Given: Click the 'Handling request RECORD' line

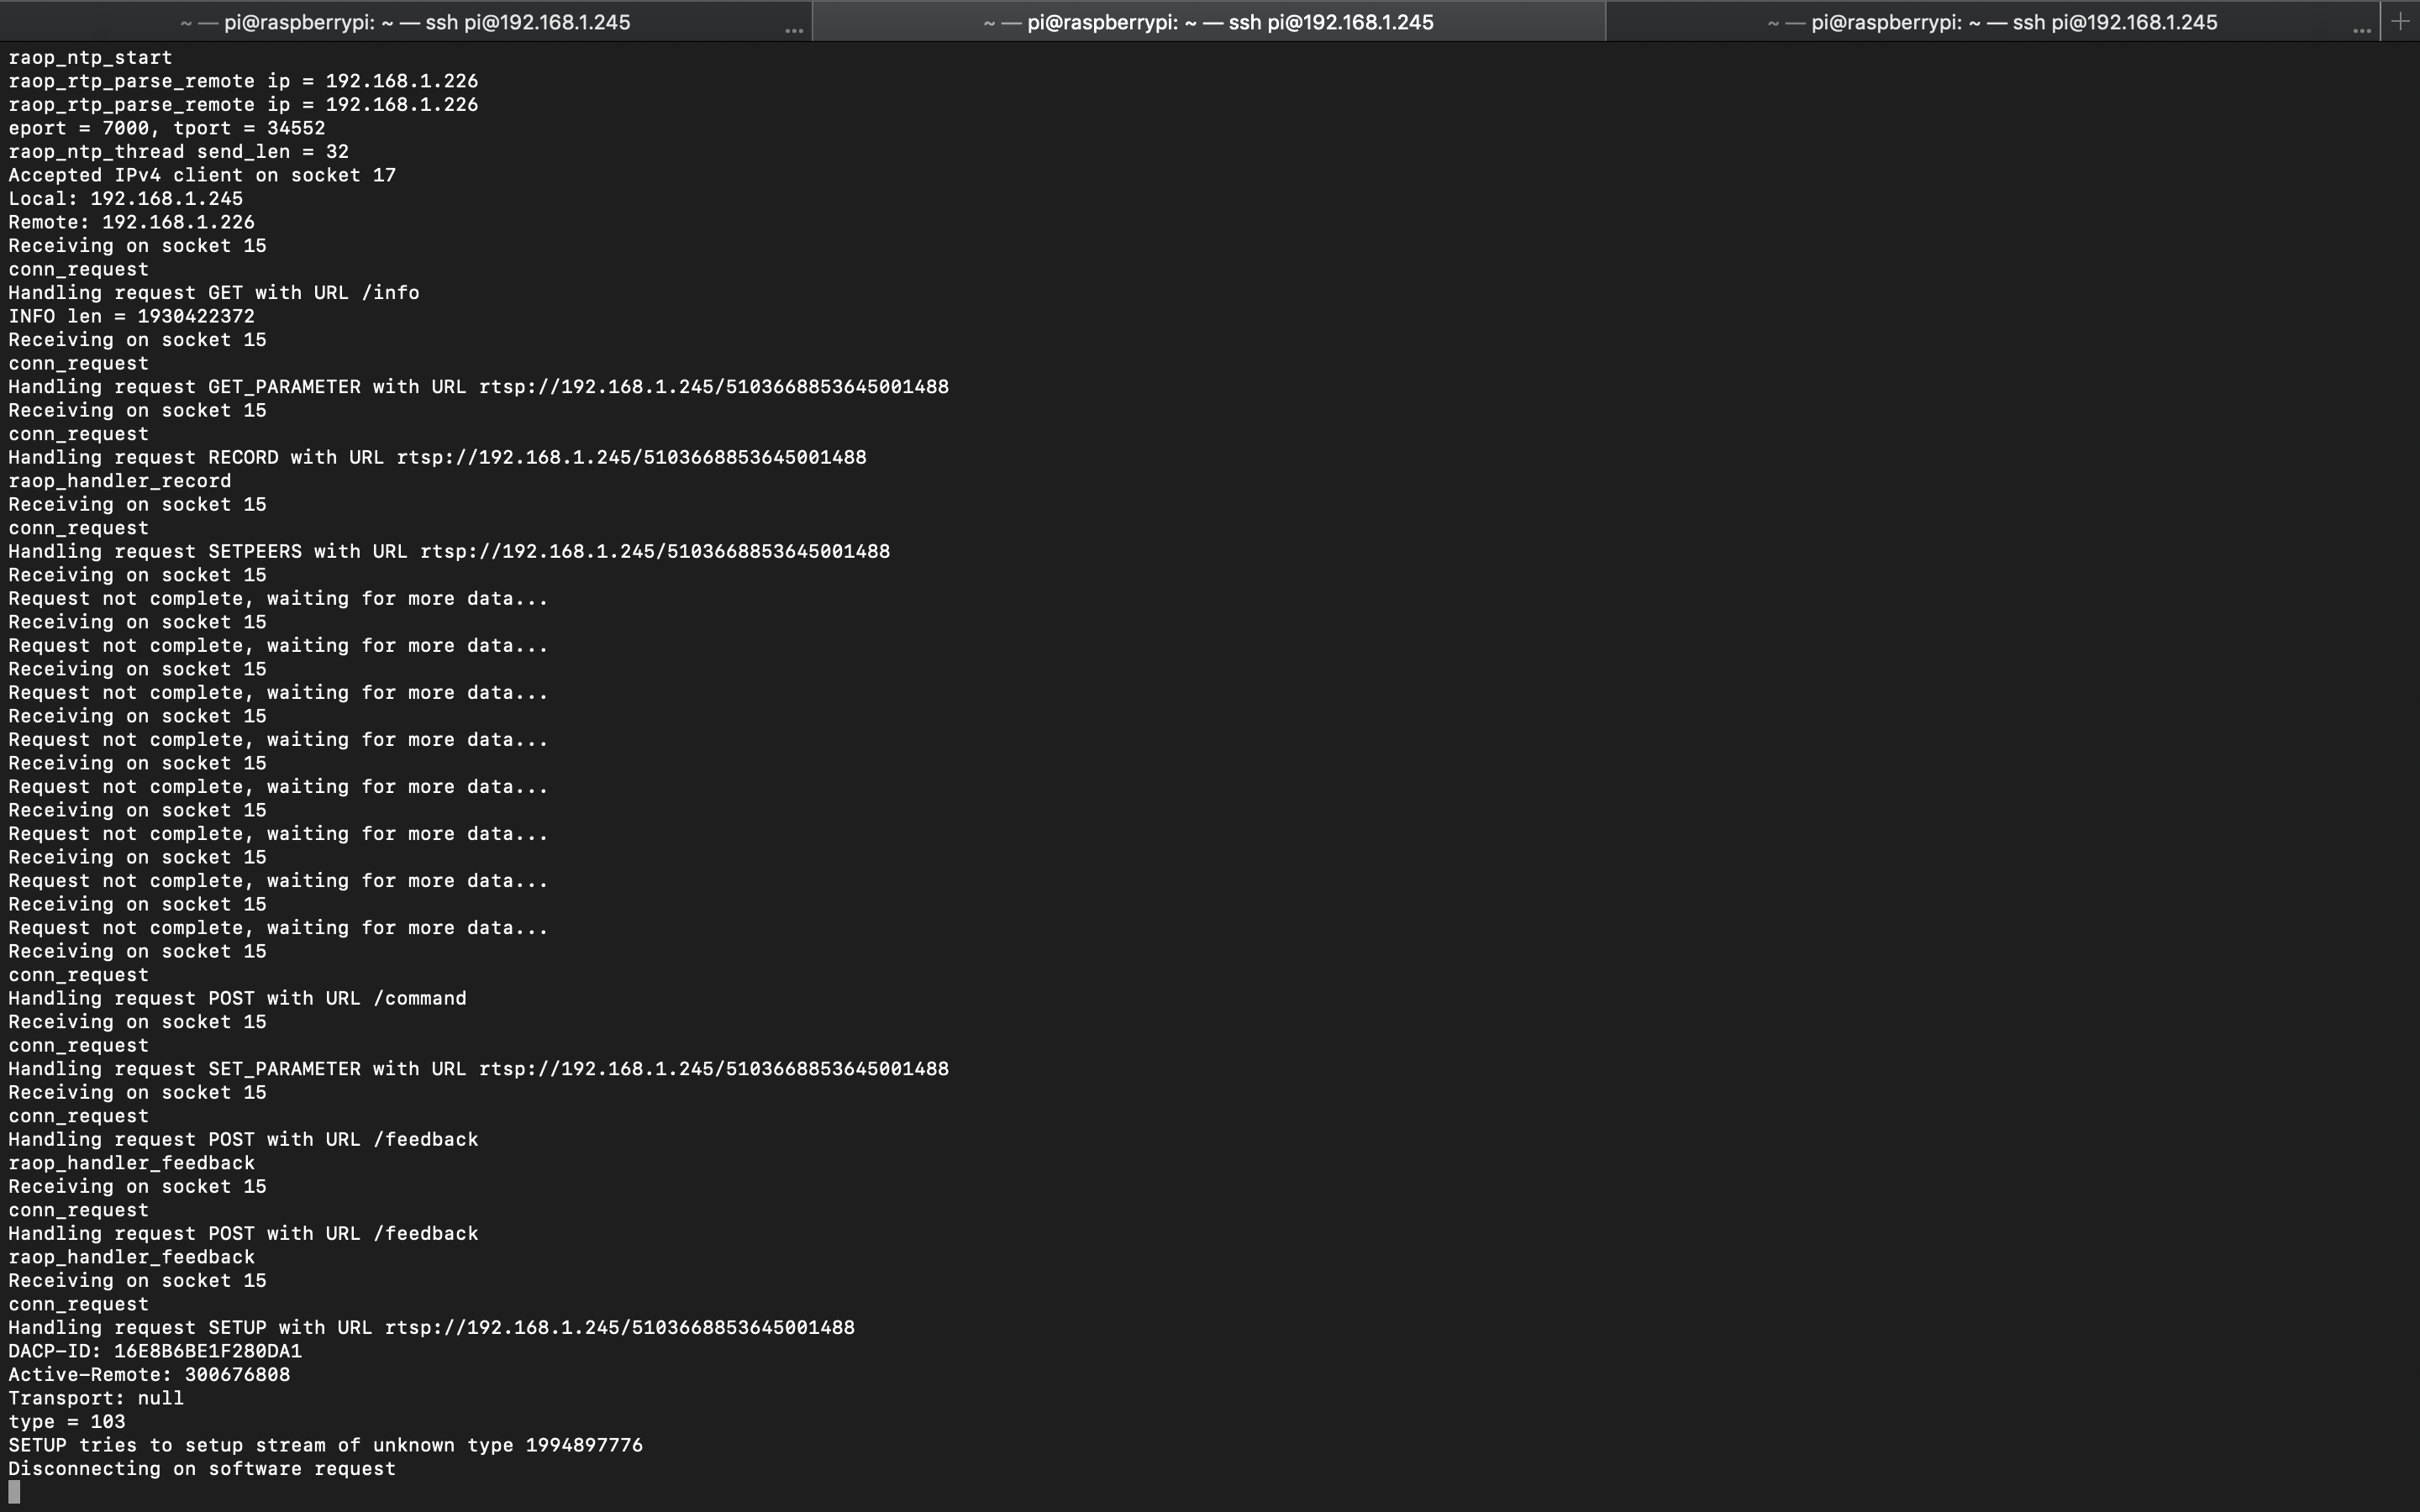Looking at the screenshot, I should click(x=437, y=457).
